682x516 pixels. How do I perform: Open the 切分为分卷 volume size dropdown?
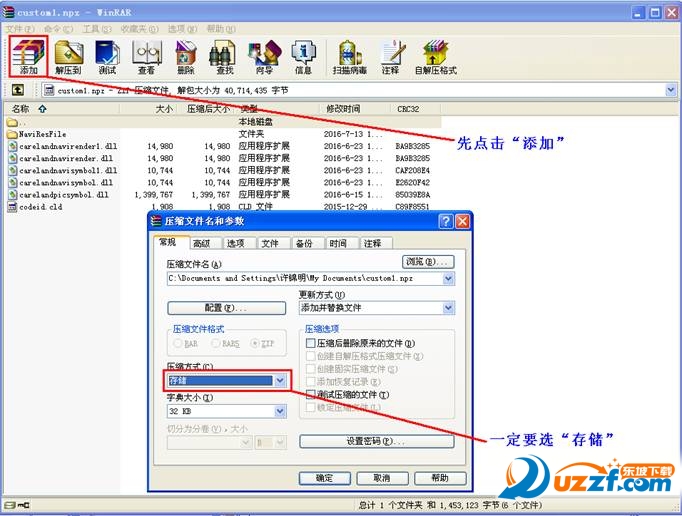246,443
